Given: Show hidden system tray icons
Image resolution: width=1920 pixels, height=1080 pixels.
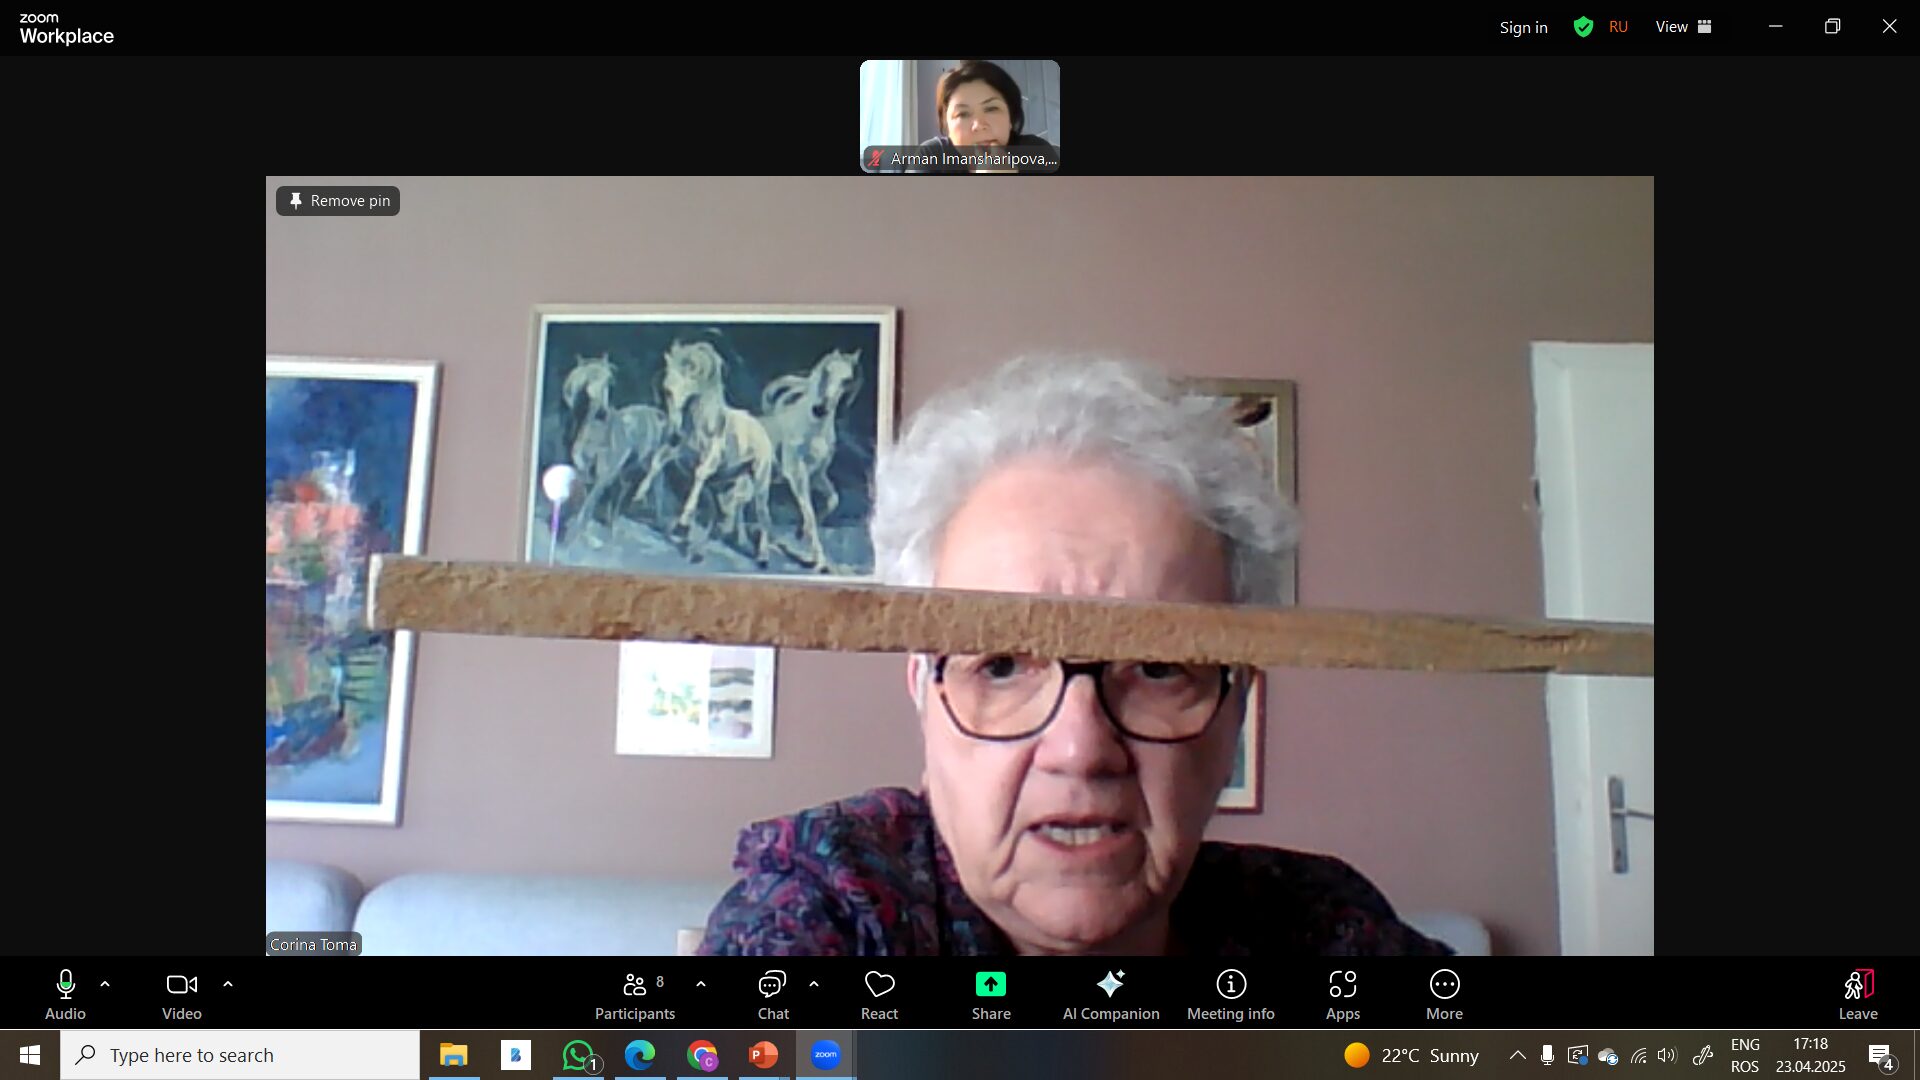Looking at the screenshot, I should point(1517,1055).
